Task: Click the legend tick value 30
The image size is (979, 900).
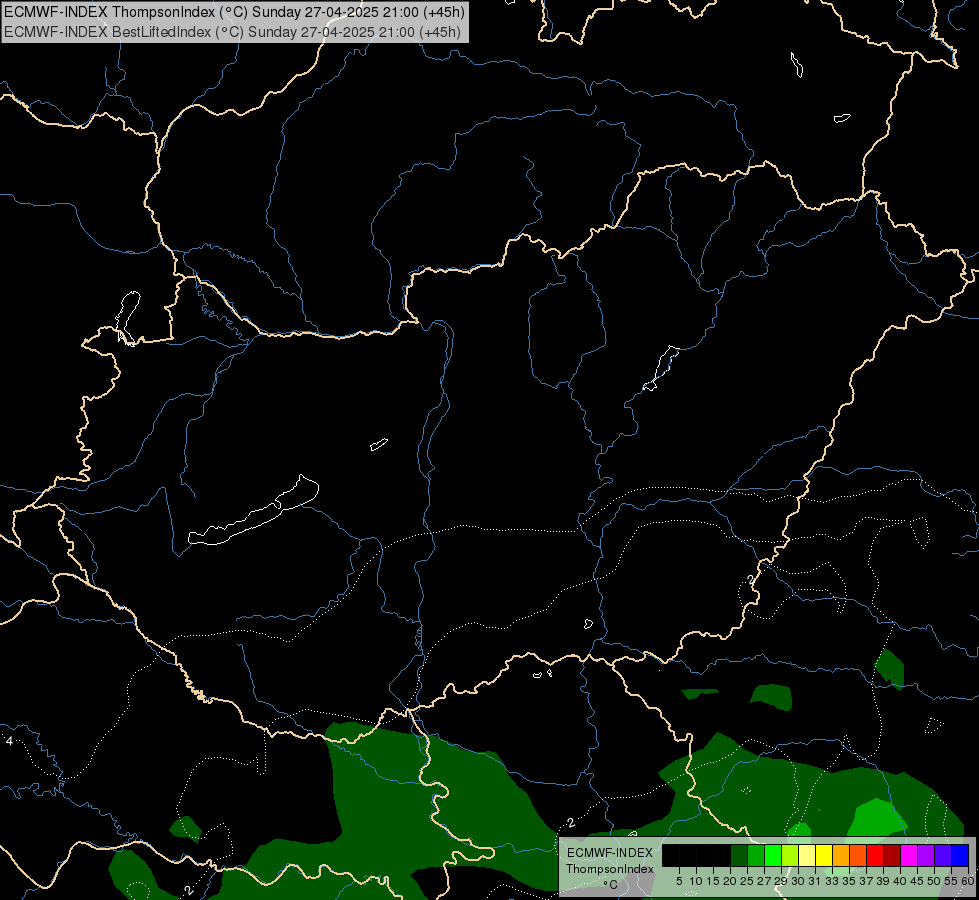Action: click(798, 881)
